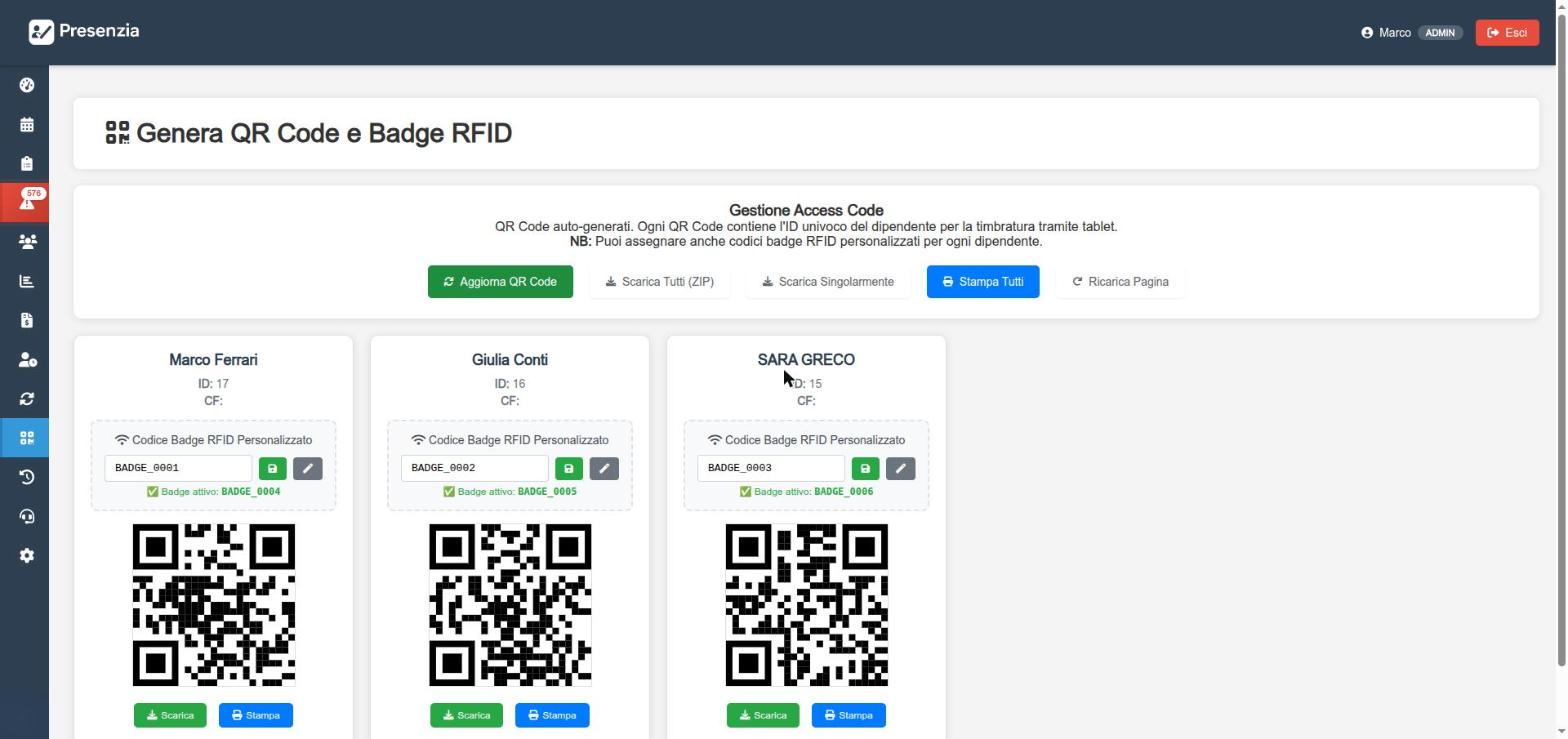Open the employees group icon in sidebar
The height and width of the screenshot is (739, 1568).
click(x=27, y=242)
